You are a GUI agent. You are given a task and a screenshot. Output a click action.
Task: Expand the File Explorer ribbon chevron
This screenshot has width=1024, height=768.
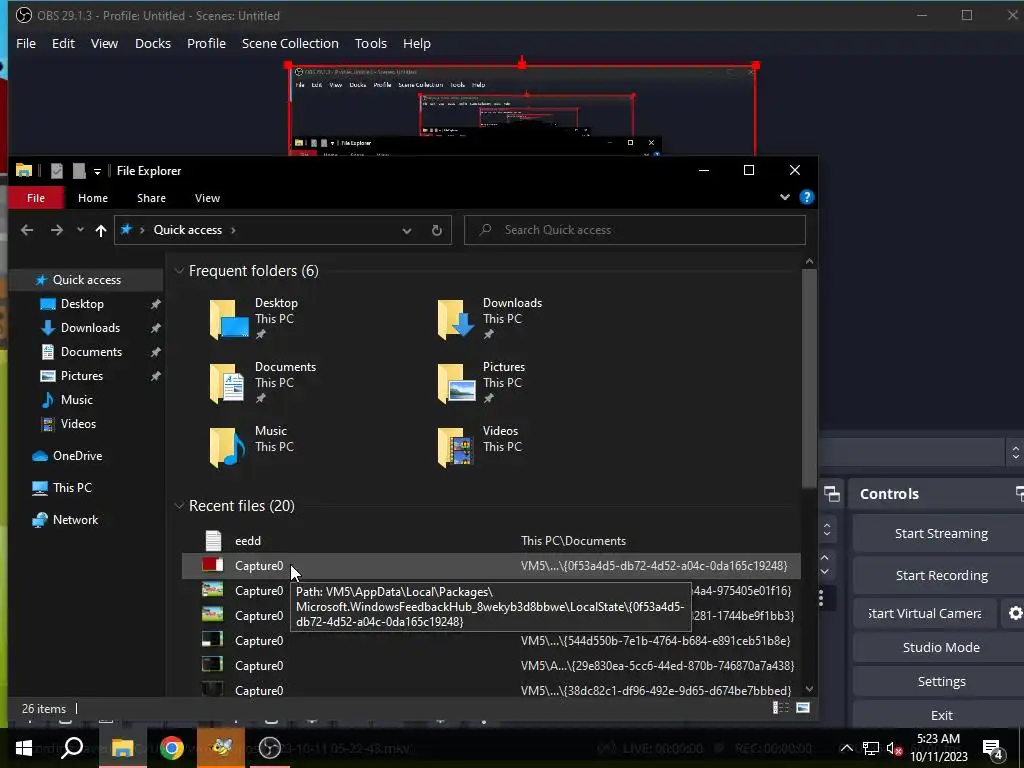(785, 197)
